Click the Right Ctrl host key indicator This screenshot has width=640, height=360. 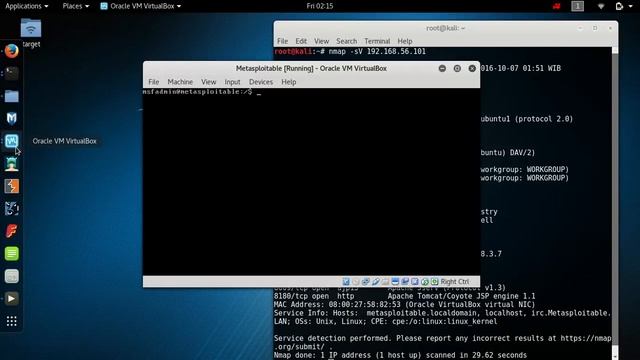[455, 282]
